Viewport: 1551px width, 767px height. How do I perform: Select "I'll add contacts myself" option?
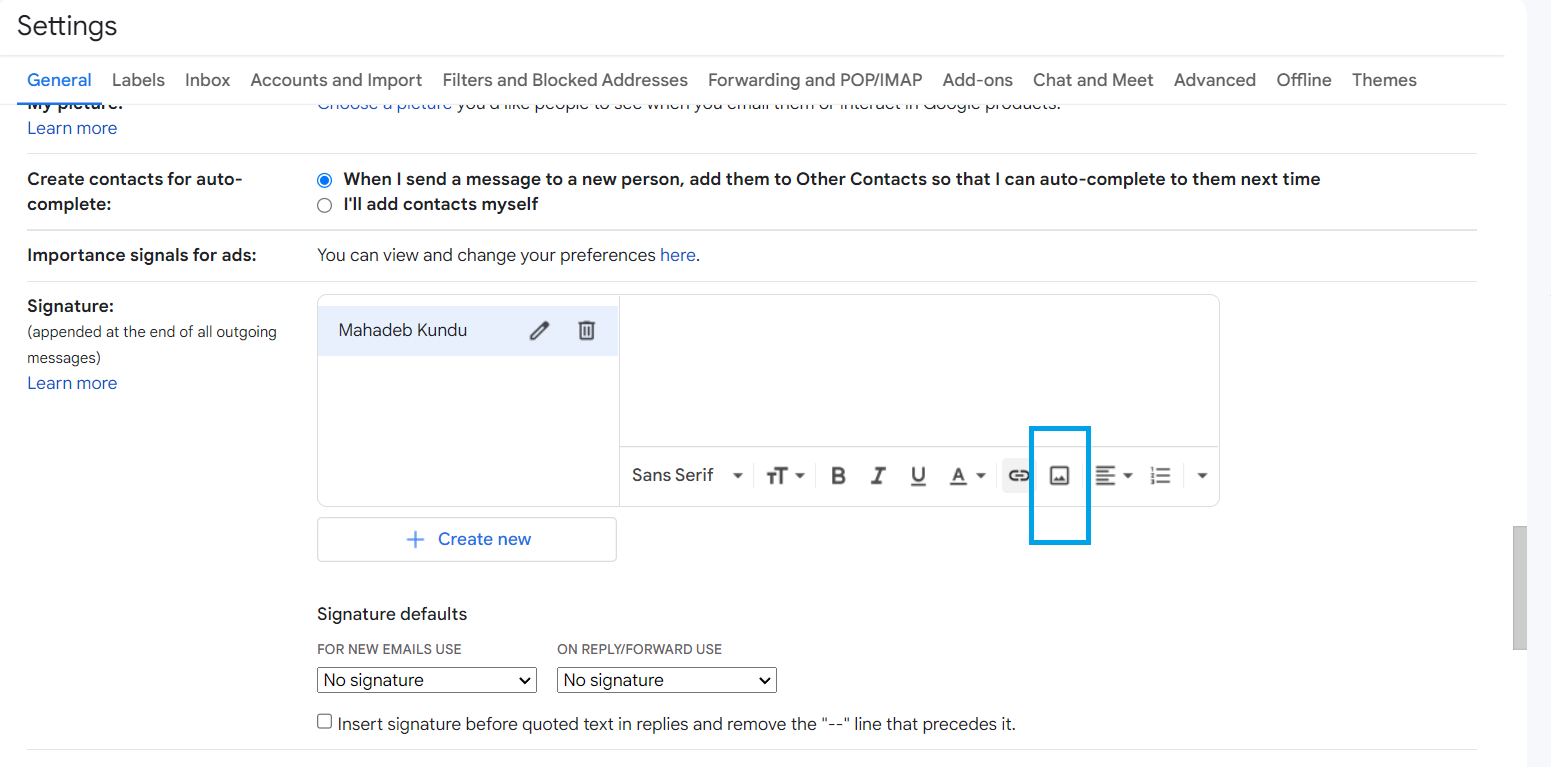click(x=324, y=205)
